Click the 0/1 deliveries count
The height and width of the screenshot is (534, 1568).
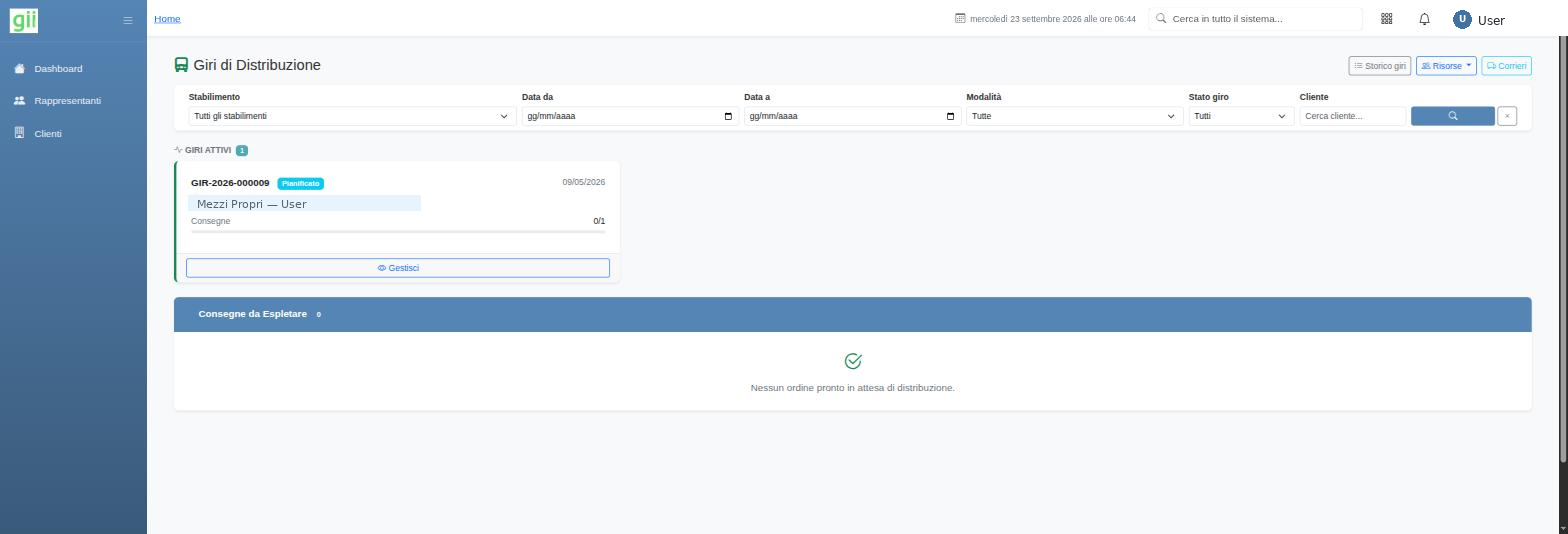point(599,221)
